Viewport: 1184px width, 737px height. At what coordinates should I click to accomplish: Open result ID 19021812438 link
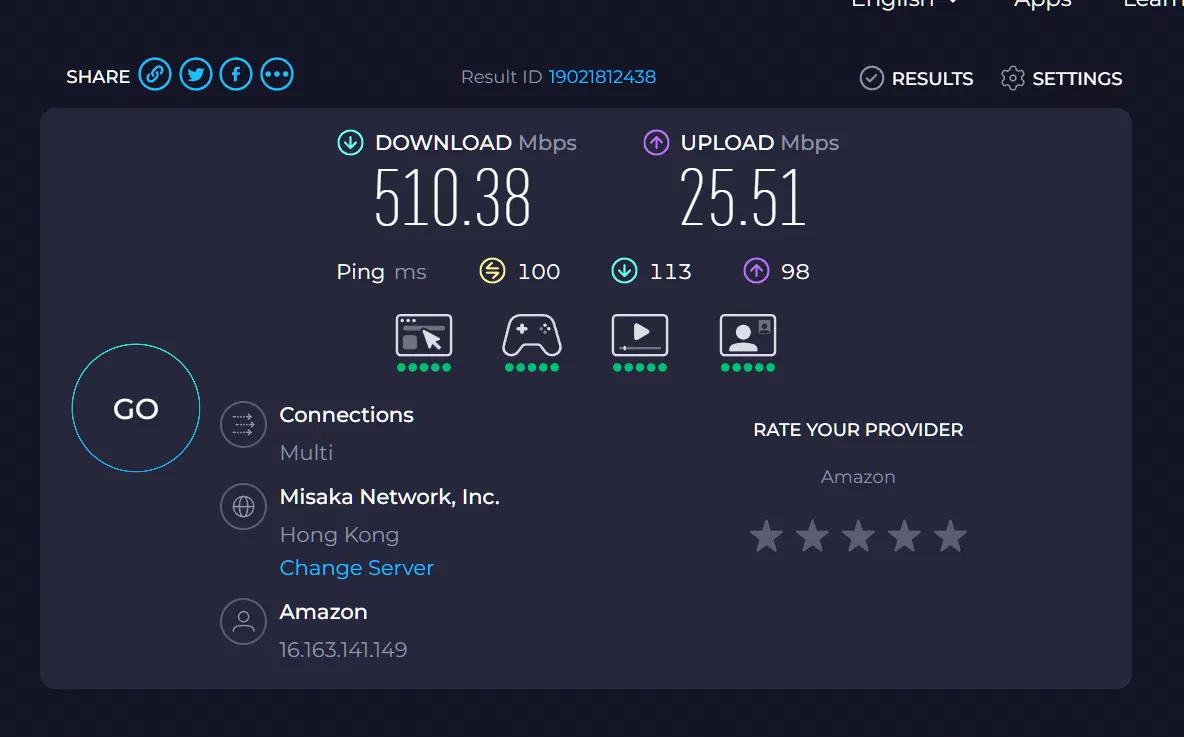click(602, 77)
